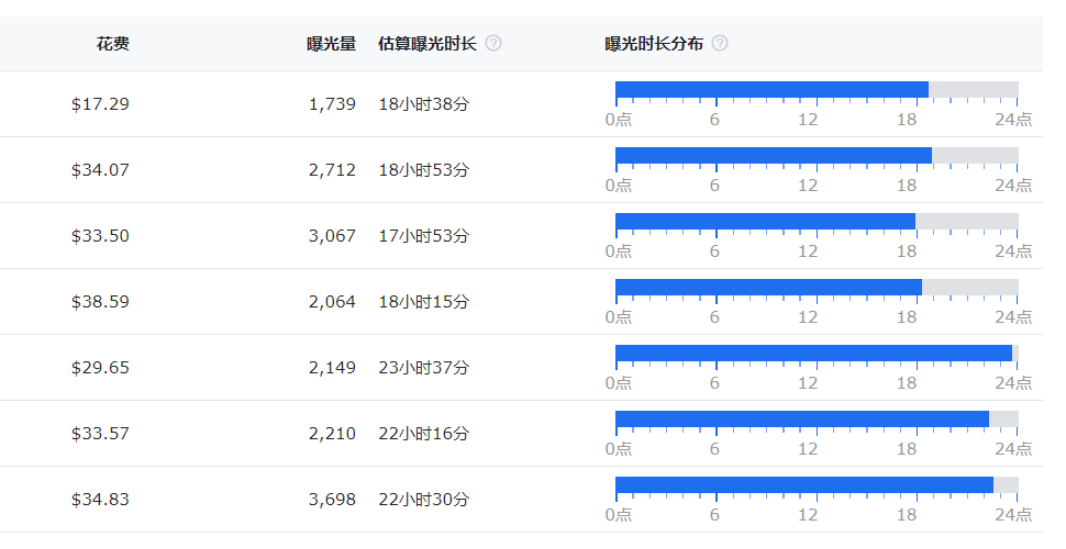Select the $17.29 cost cell
Screen dimensions: 1066x549
coord(100,104)
